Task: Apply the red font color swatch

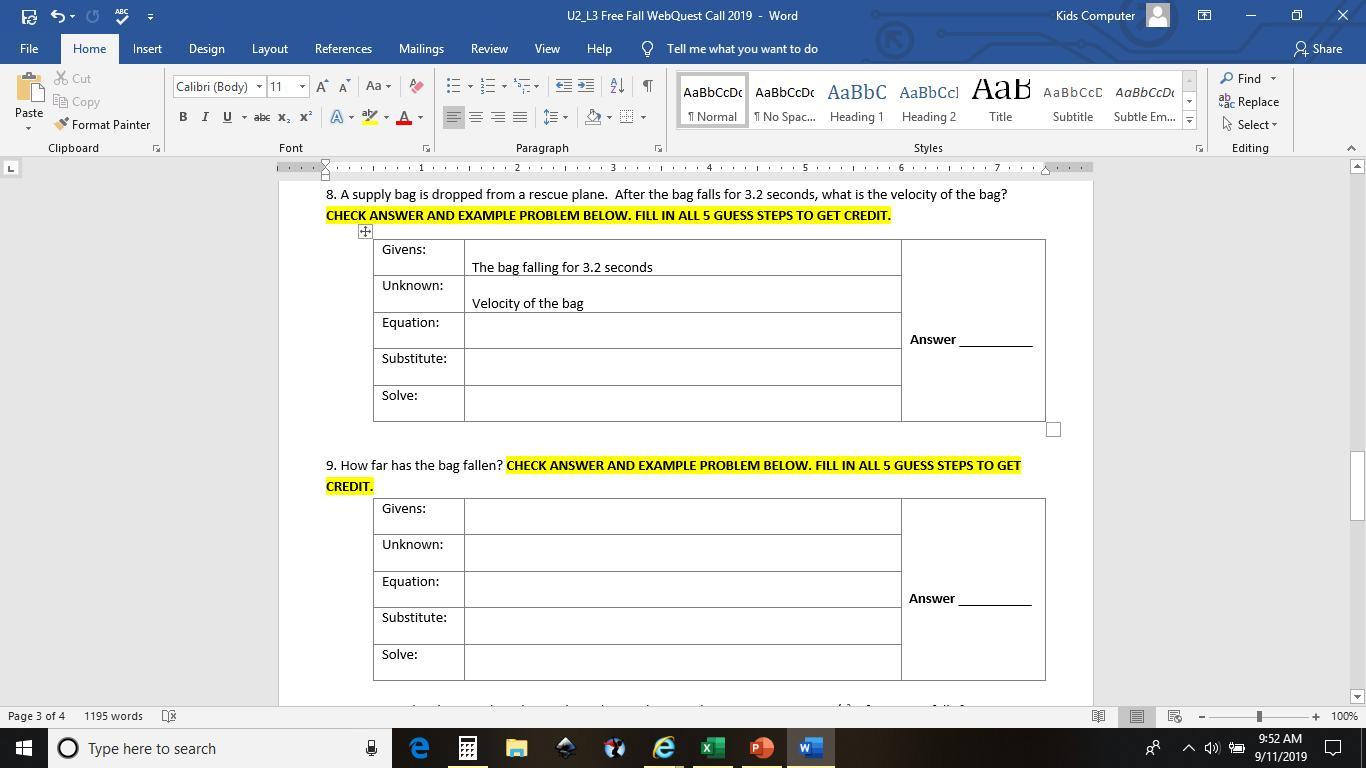Action: pyautogui.click(x=404, y=118)
